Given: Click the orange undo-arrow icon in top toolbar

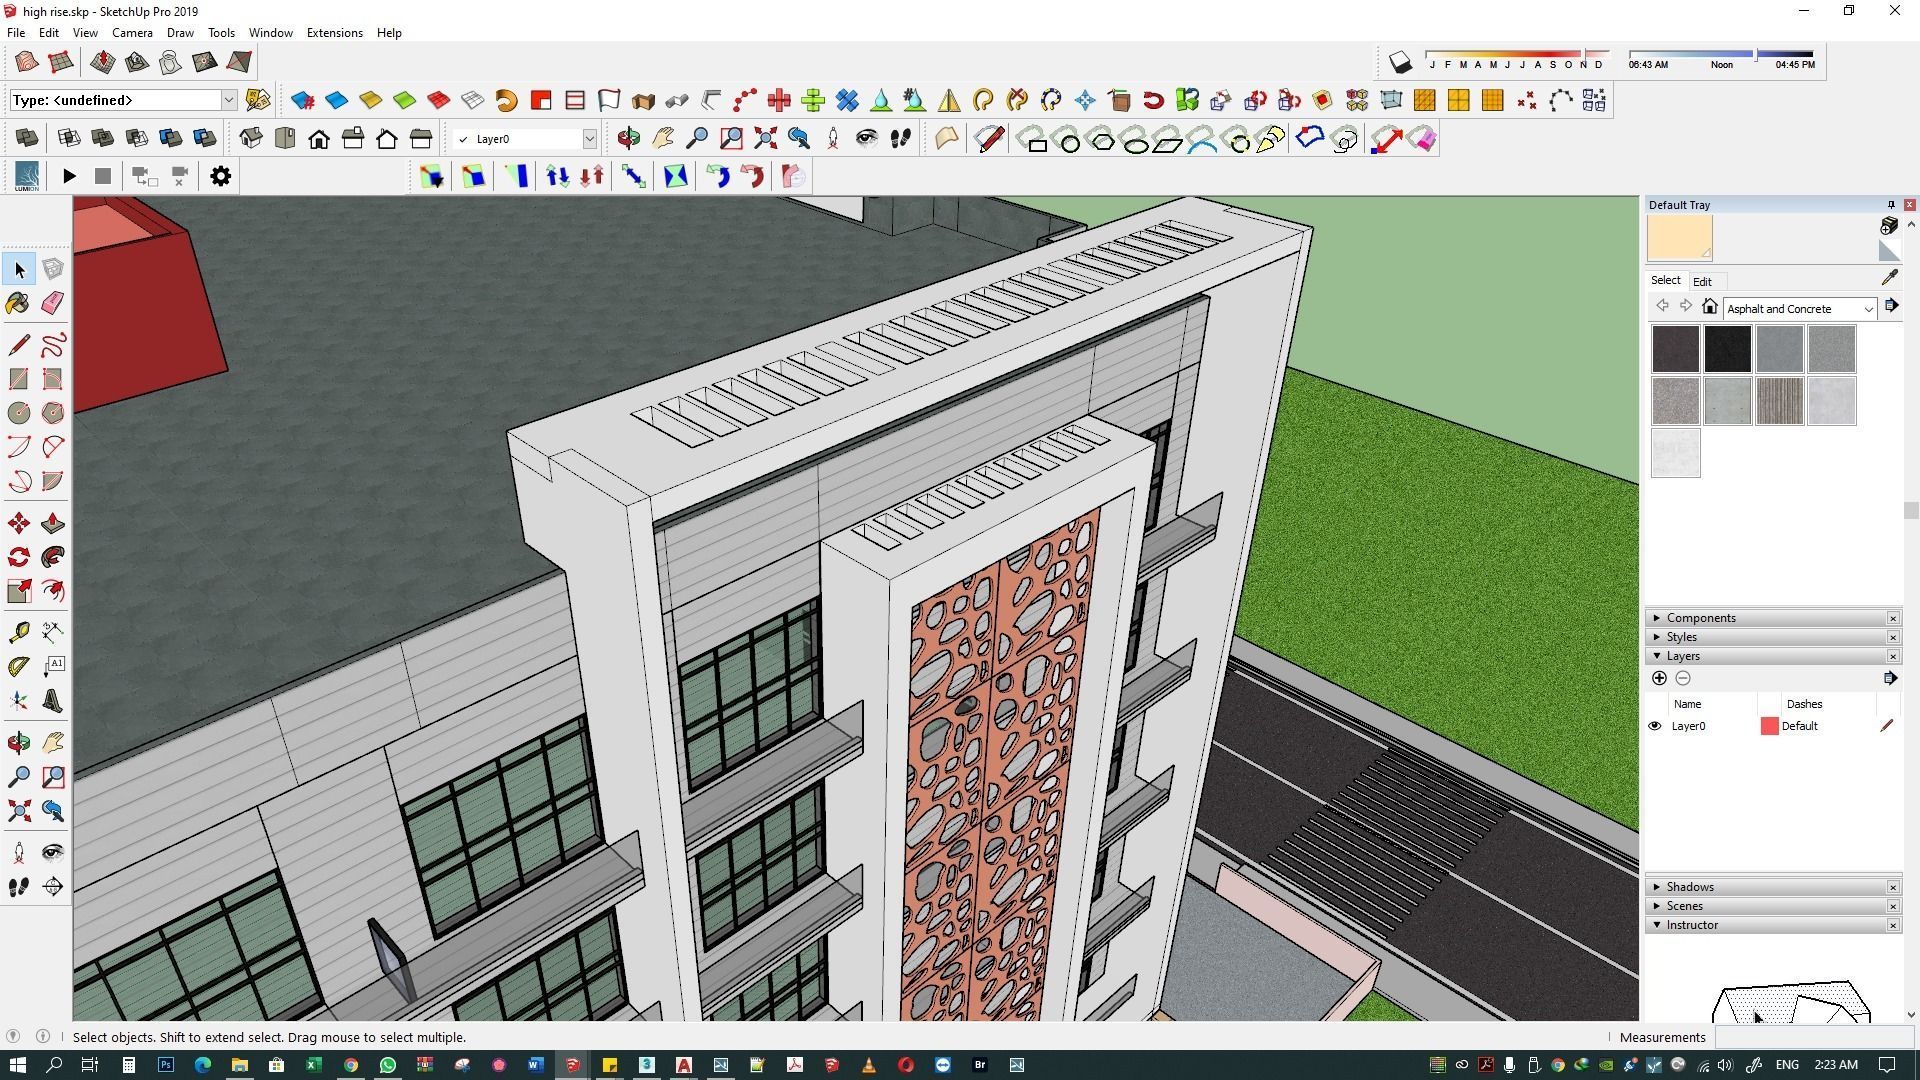Looking at the screenshot, I should pos(506,100).
